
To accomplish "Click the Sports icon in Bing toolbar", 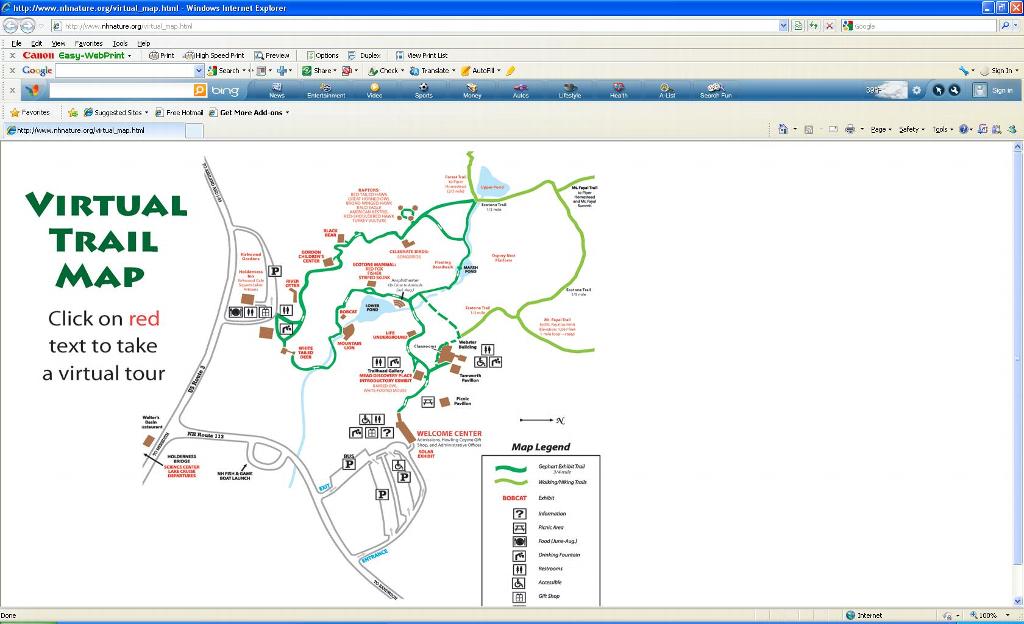I will [x=424, y=90].
